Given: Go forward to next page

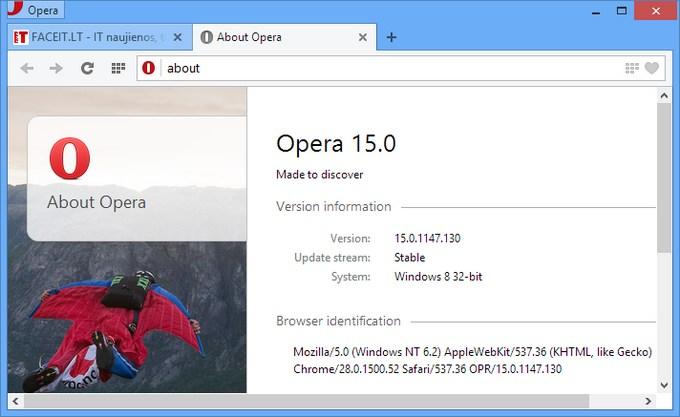Looking at the screenshot, I should 56,68.
